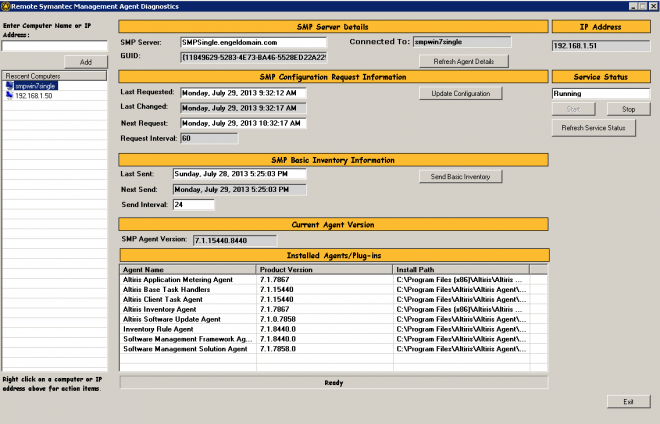Click the SMP Agent Version field
This screenshot has width=660, height=424.
[x=235, y=241]
